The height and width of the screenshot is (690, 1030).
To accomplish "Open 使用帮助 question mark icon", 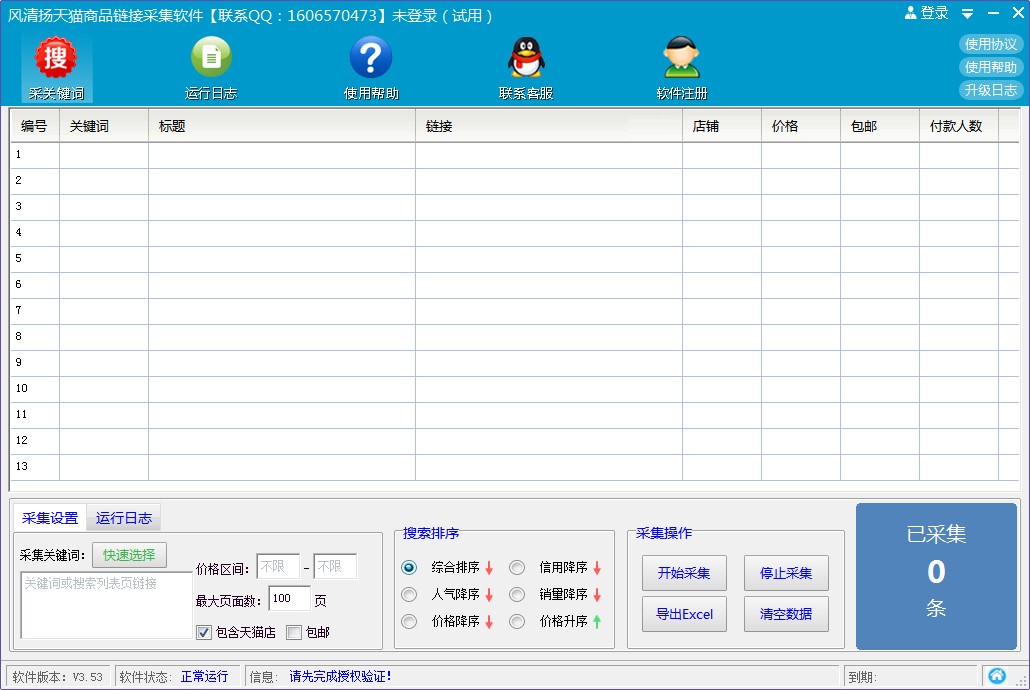I will [x=371, y=58].
